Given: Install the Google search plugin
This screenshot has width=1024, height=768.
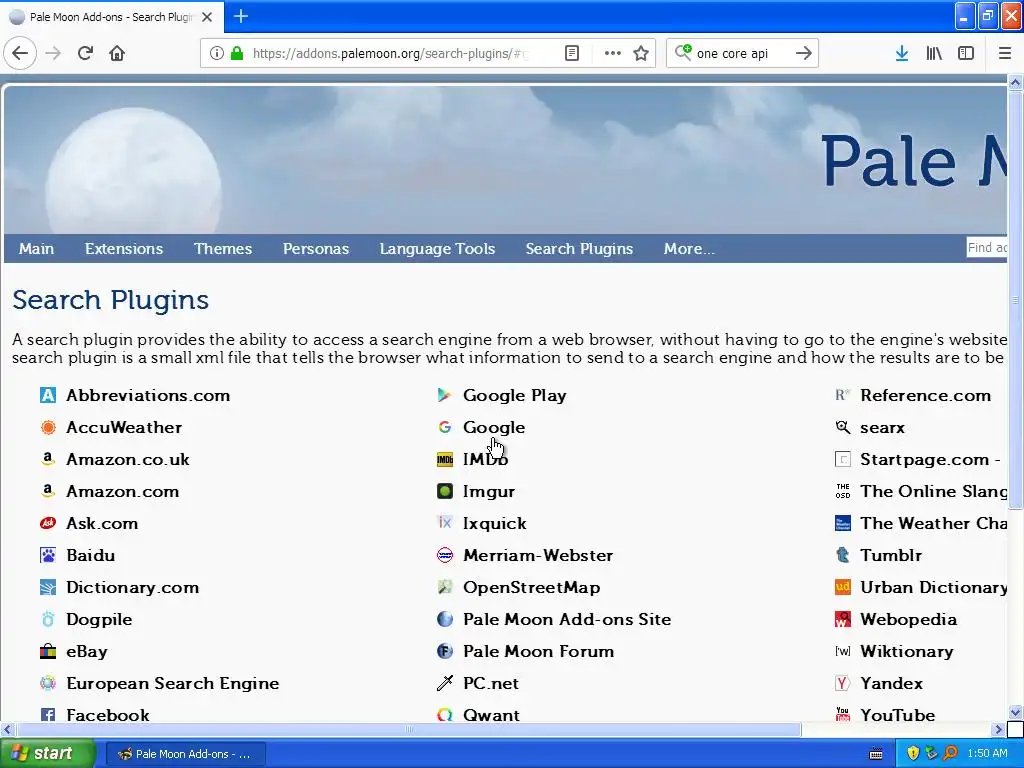Looking at the screenshot, I should pyautogui.click(x=494, y=427).
